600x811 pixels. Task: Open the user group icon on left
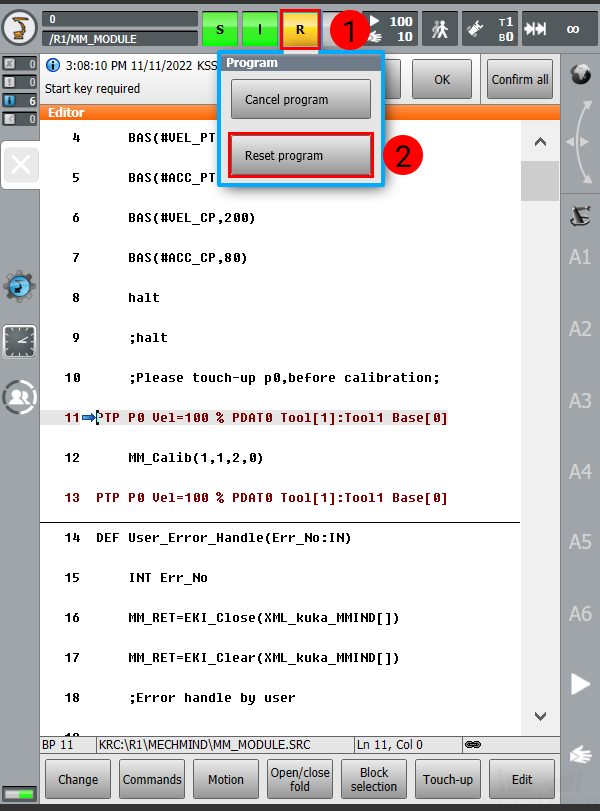pos(19,397)
